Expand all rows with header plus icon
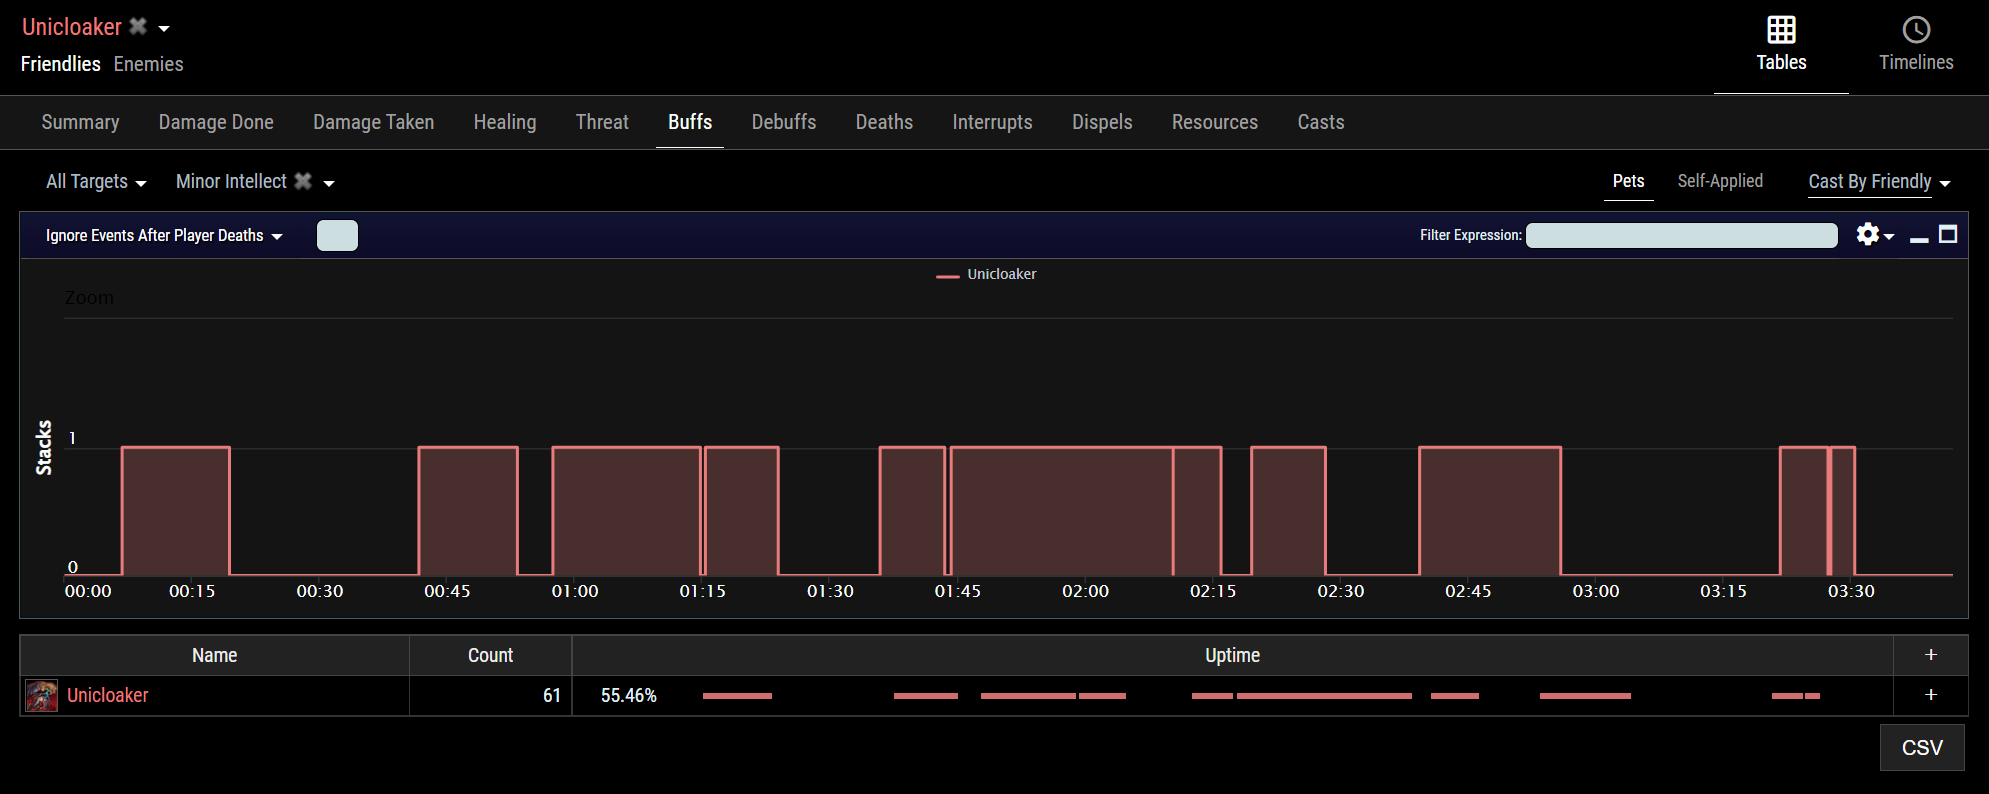 coord(1931,655)
